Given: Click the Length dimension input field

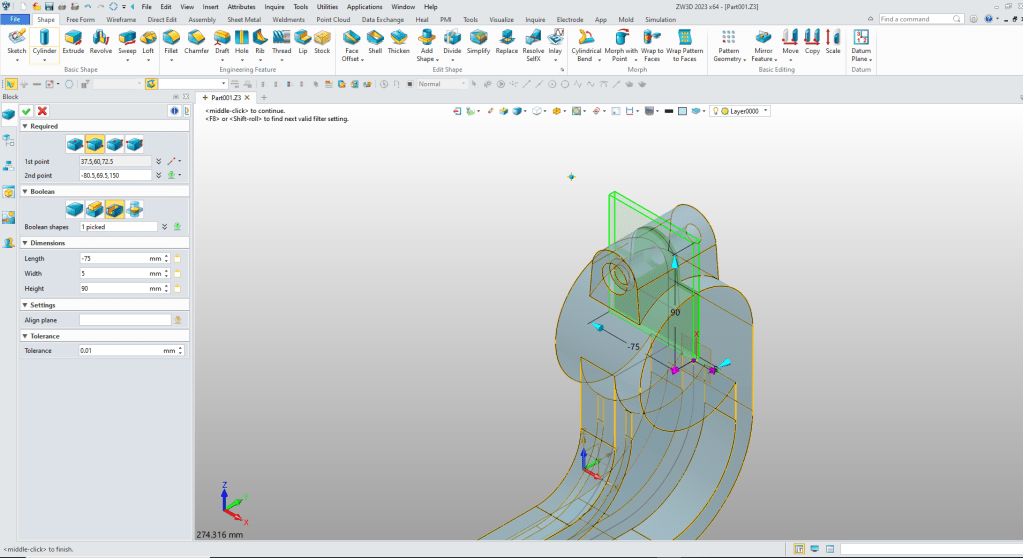Looking at the screenshot, I should 115,258.
